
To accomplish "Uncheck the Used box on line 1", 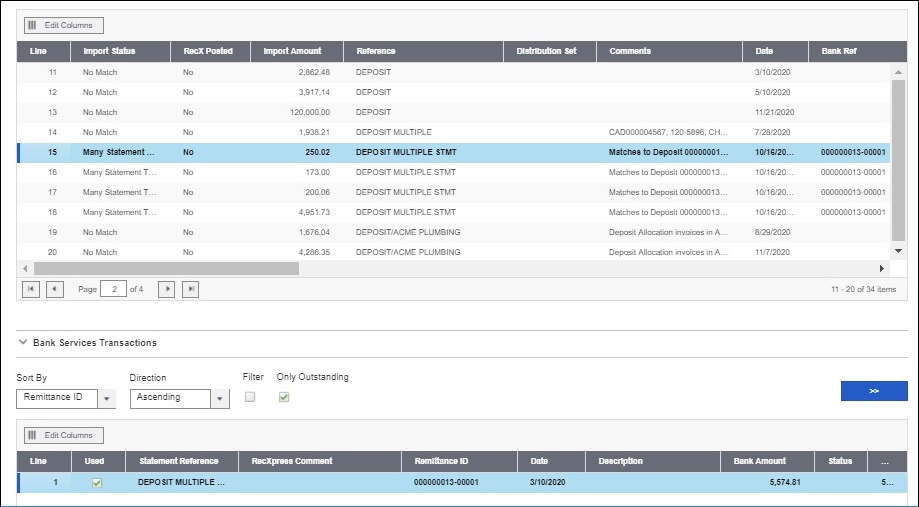I will (x=97, y=483).
